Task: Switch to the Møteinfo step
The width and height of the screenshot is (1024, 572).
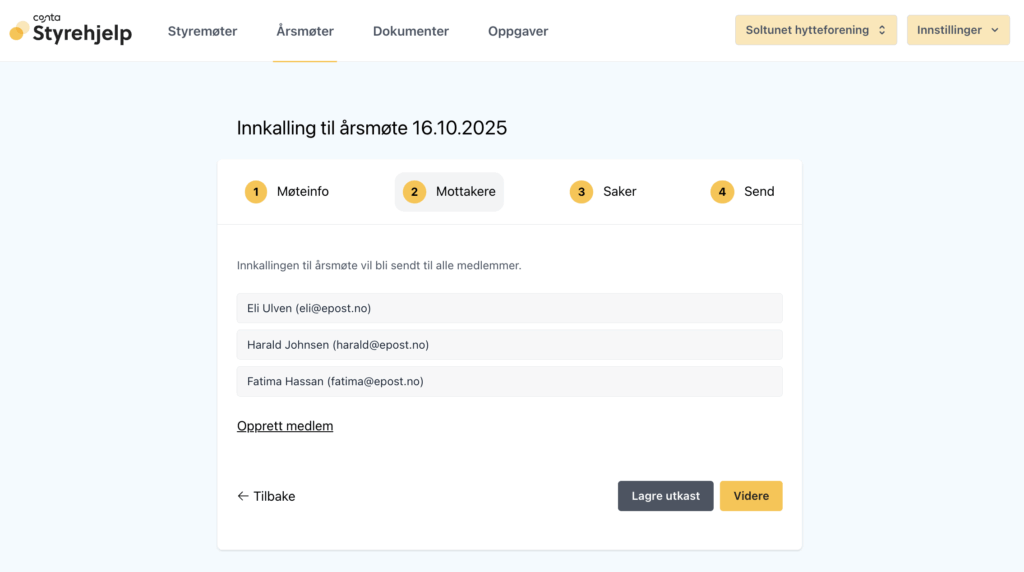Action: tap(303, 192)
